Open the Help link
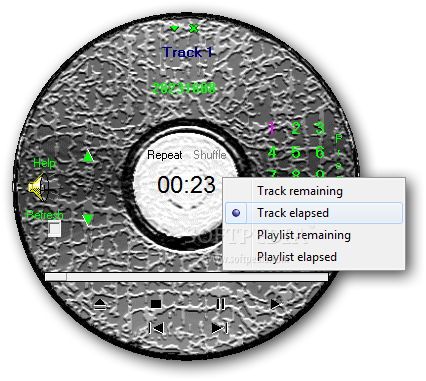This screenshot has height=381, width=426. click(x=44, y=163)
